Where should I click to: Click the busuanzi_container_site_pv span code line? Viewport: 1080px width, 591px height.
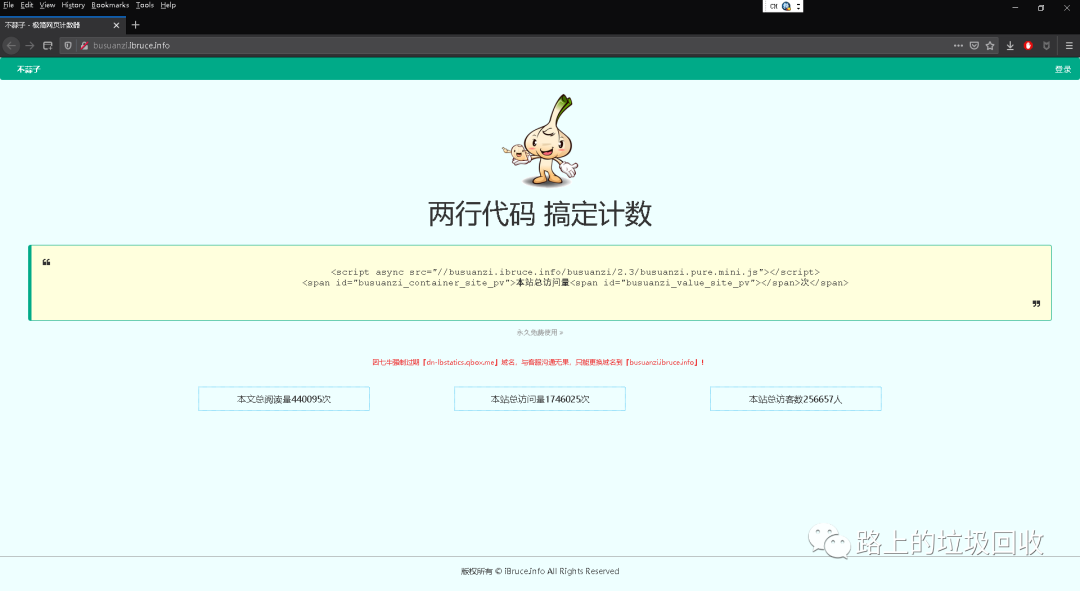click(x=575, y=282)
